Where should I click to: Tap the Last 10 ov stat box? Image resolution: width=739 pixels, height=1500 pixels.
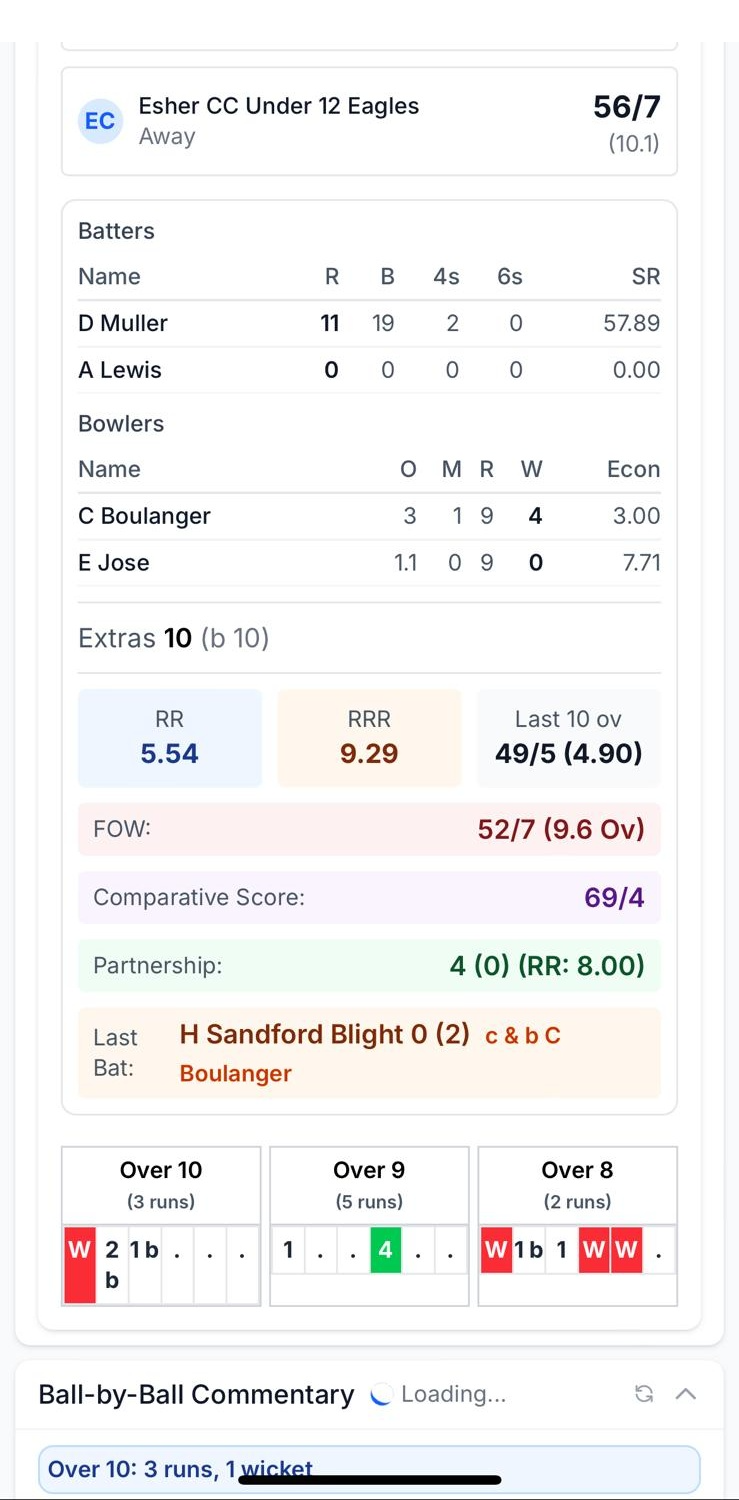(x=568, y=738)
